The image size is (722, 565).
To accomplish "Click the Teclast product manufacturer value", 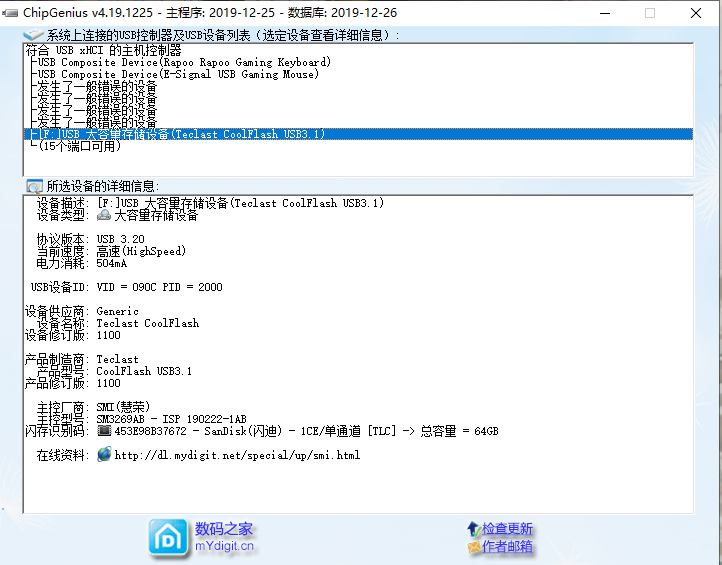I will click(x=117, y=359).
